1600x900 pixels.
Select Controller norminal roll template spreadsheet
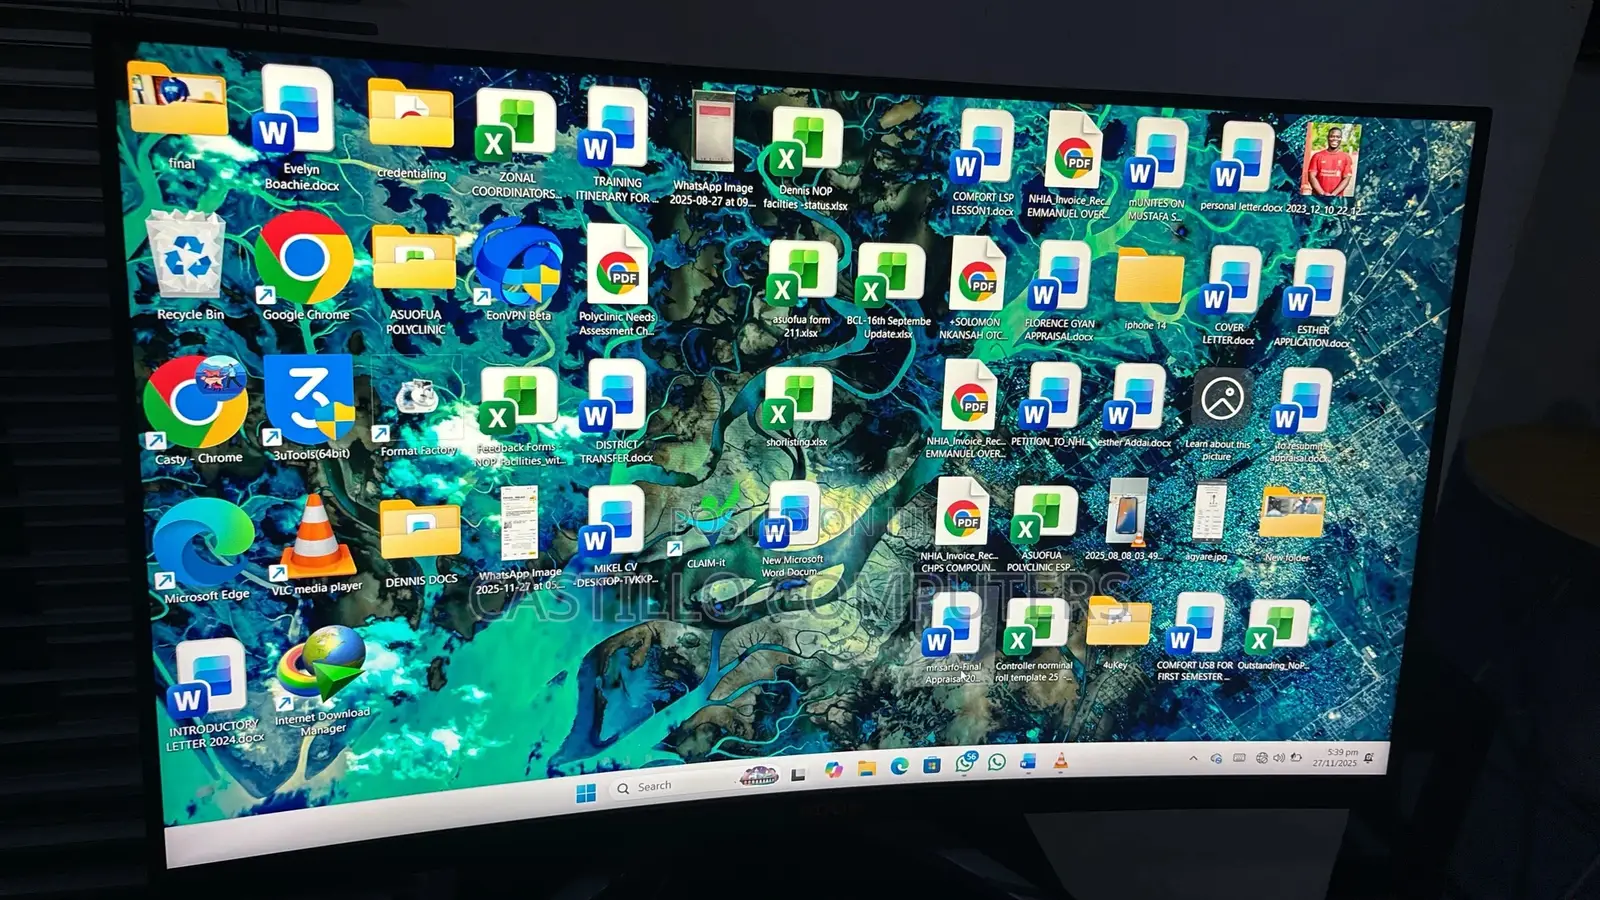pos(1034,640)
